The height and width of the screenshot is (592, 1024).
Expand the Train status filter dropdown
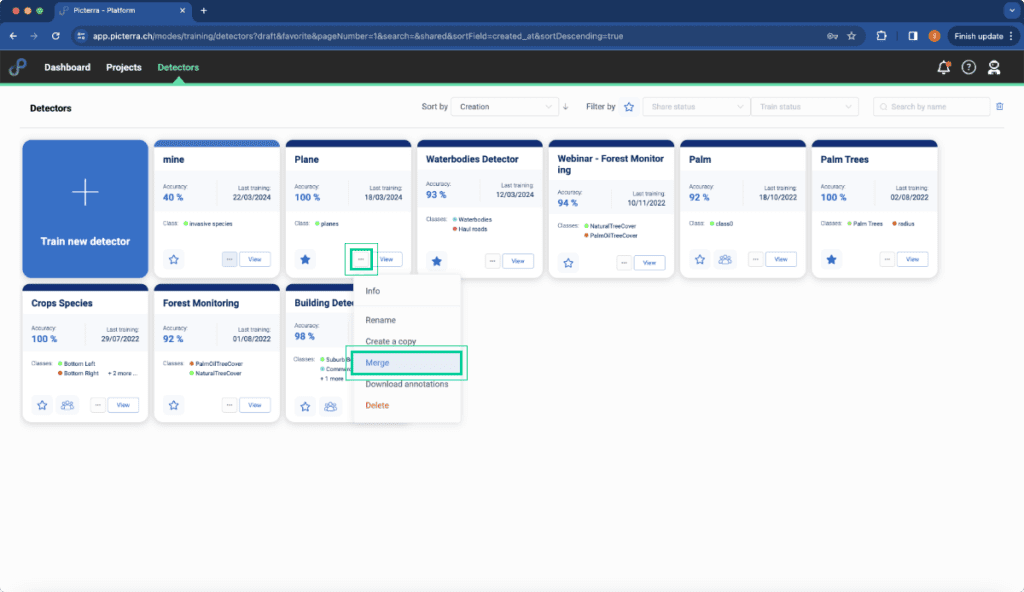pyautogui.click(x=805, y=107)
